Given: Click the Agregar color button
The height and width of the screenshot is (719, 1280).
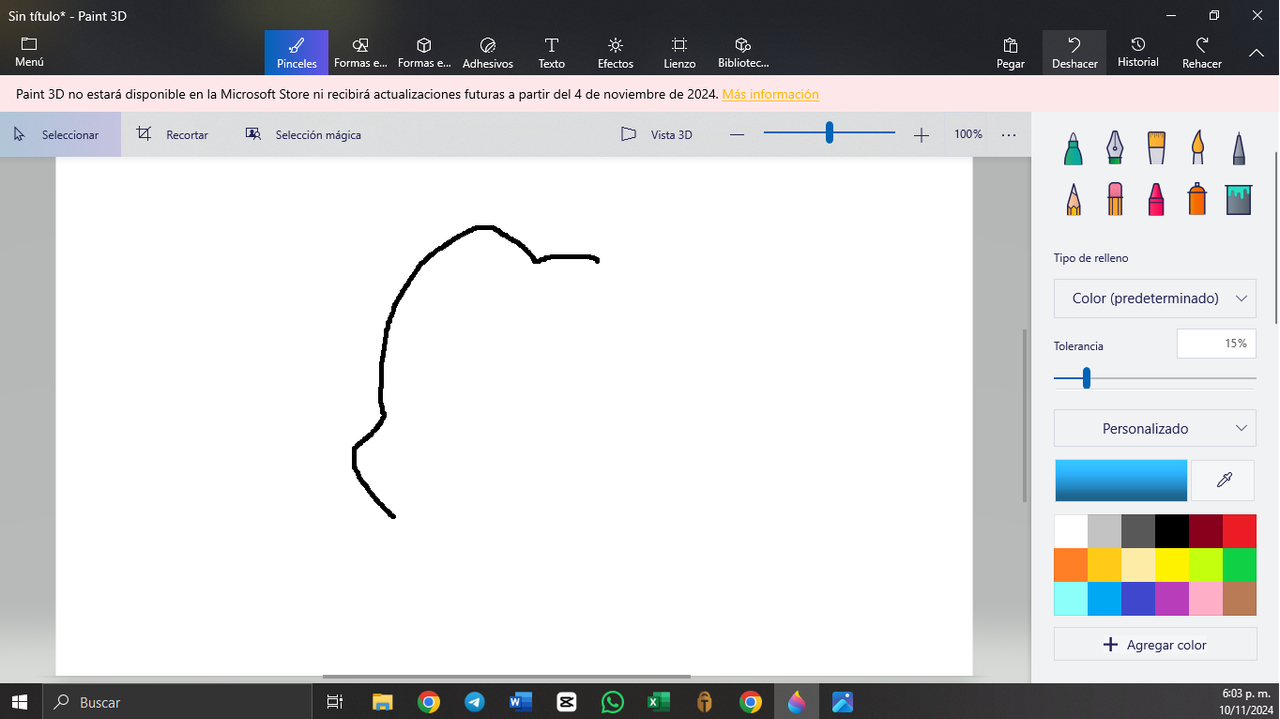Looking at the screenshot, I should (1155, 645).
